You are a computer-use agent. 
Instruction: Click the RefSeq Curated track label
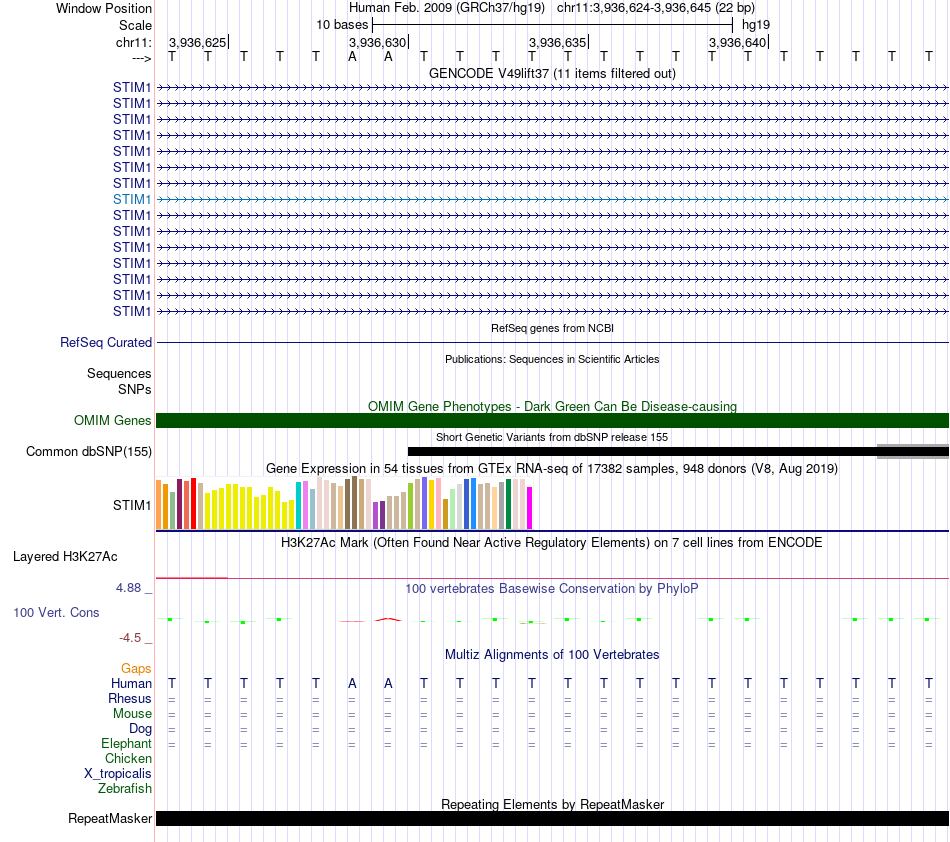pos(105,342)
